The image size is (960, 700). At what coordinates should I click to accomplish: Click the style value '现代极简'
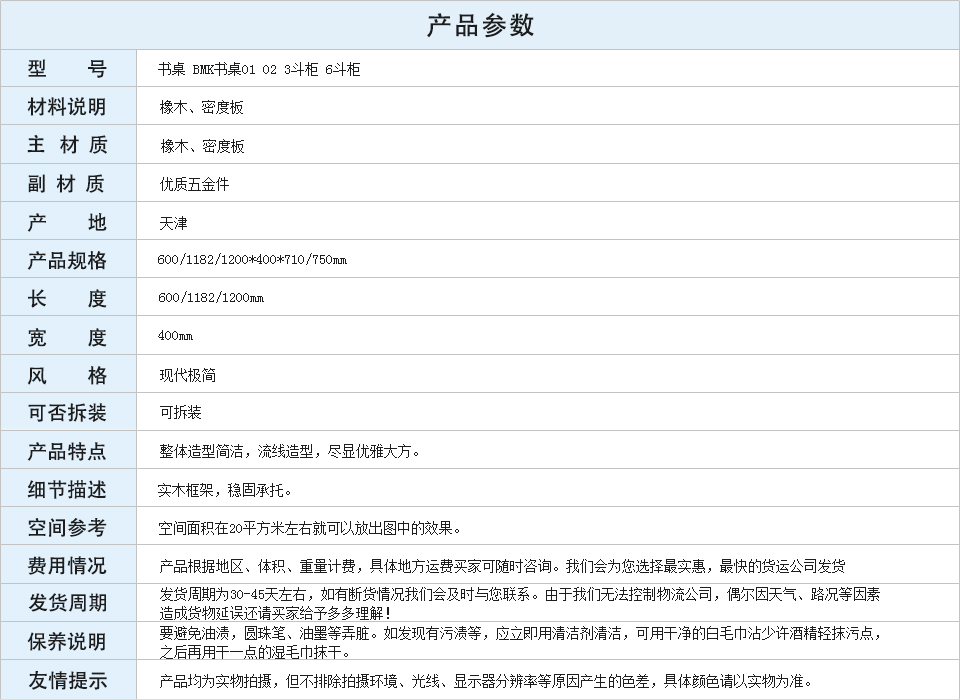[x=187, y=375]
